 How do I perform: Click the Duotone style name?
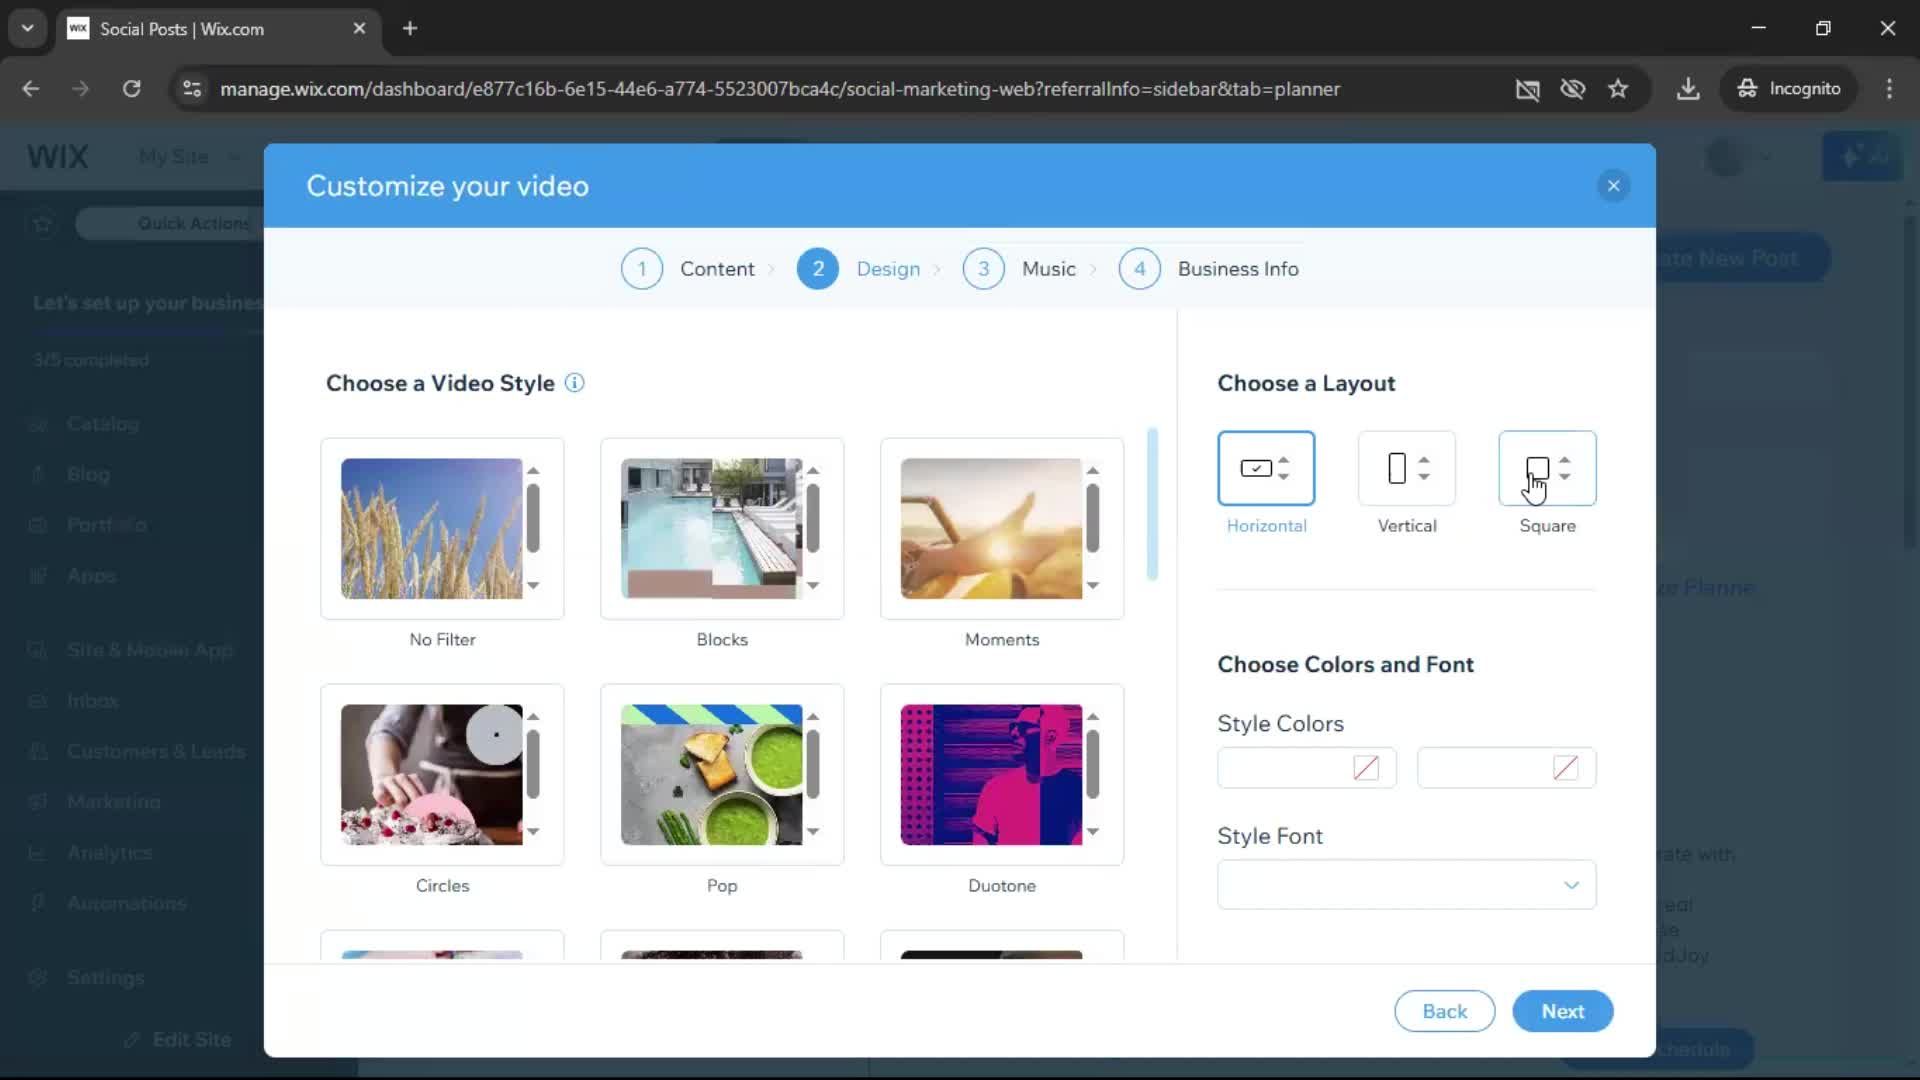click(x=1002, y=886)
